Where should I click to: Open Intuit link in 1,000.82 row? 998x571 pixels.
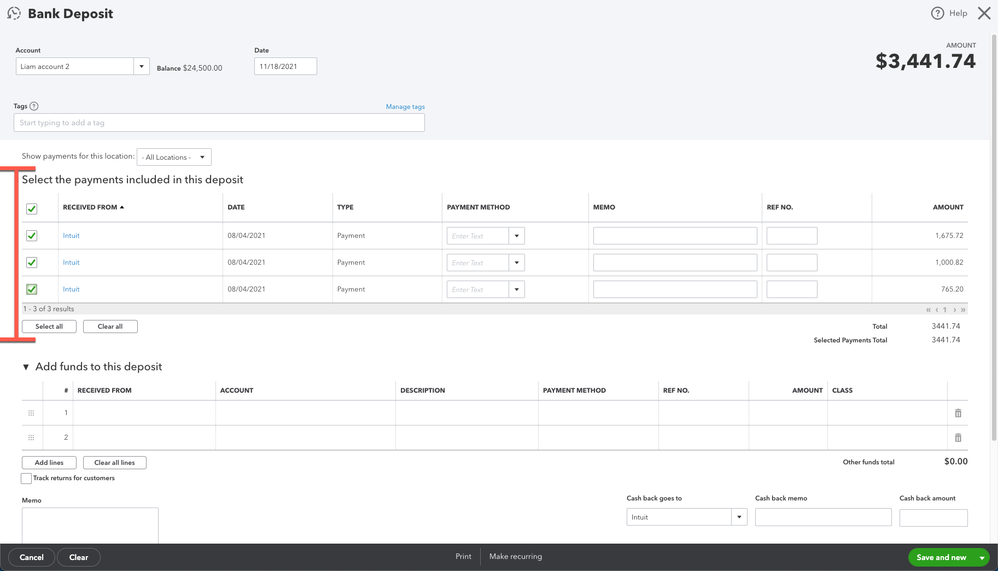point(71,262)
